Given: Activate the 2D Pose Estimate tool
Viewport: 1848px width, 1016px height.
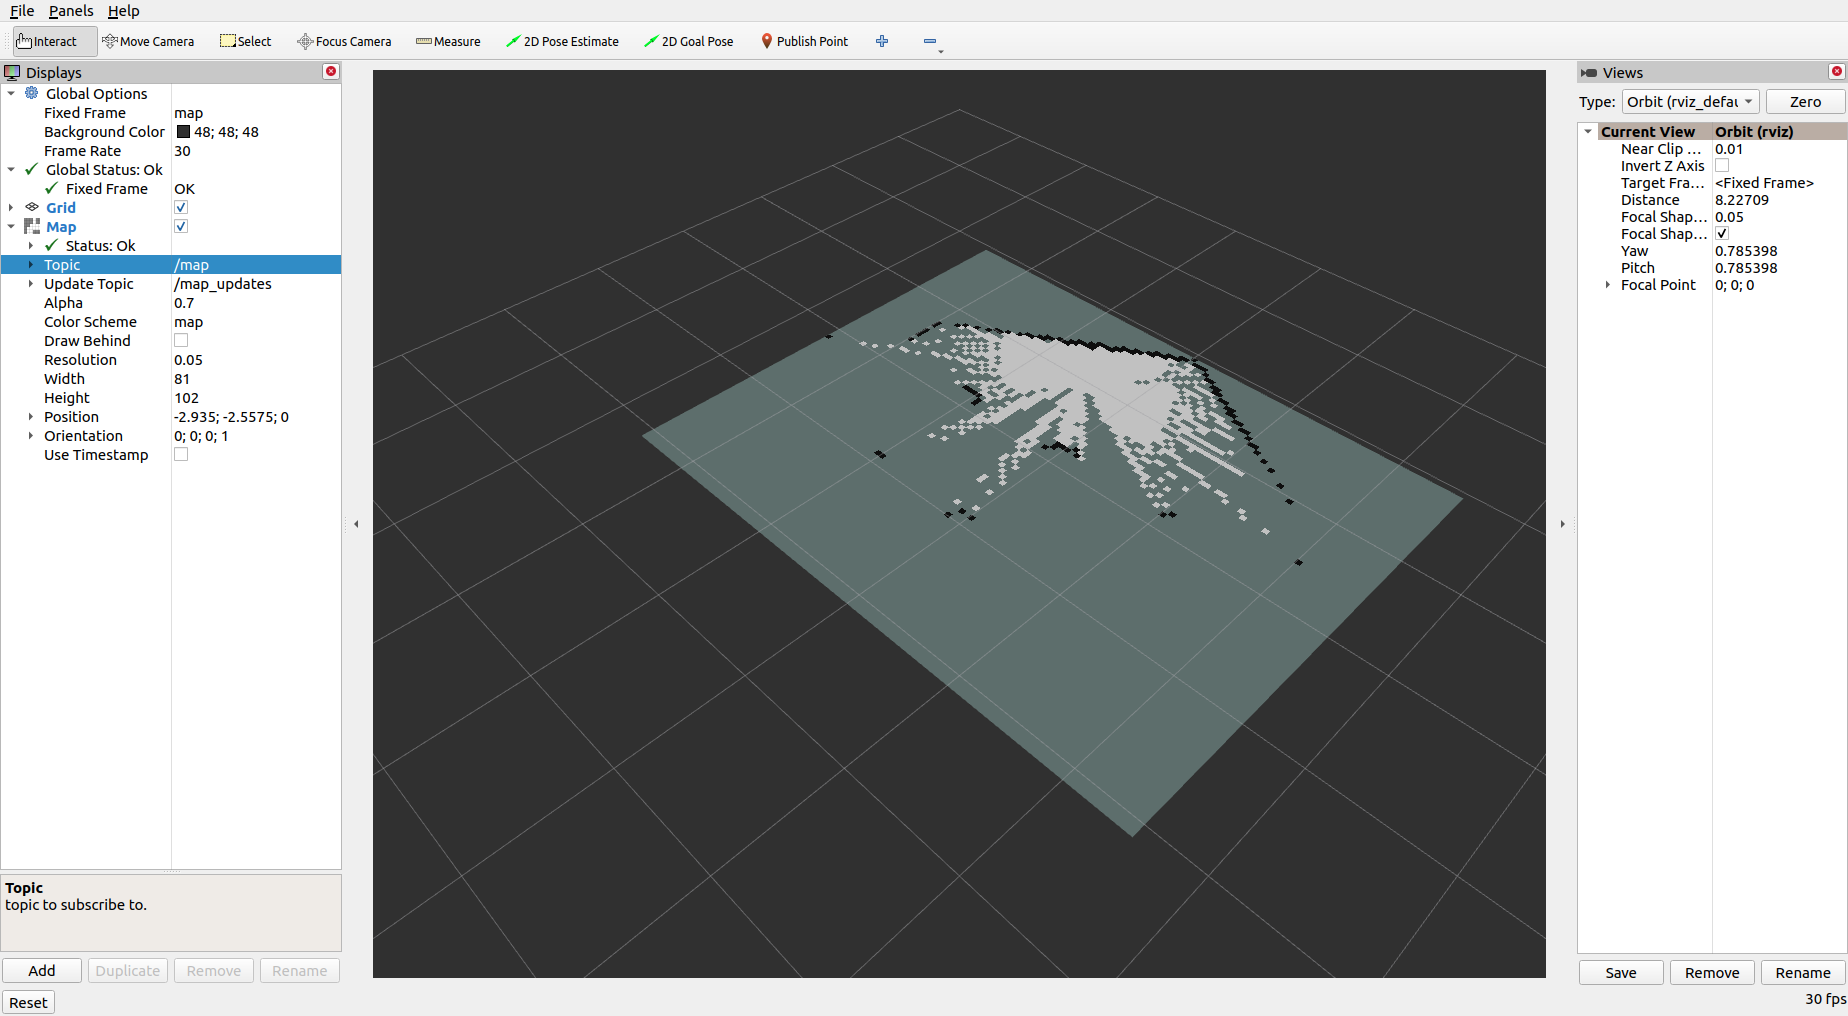Looking at the screenshot, I should [562, 41].
